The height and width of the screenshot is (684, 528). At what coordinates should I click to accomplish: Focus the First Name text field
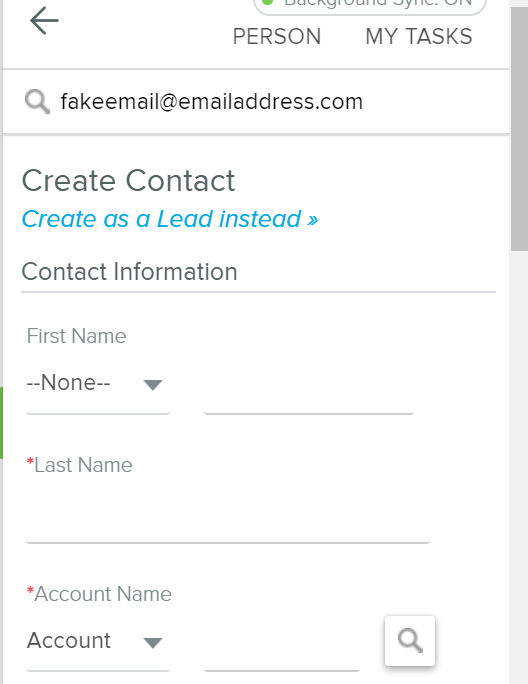tap(309, 390)
